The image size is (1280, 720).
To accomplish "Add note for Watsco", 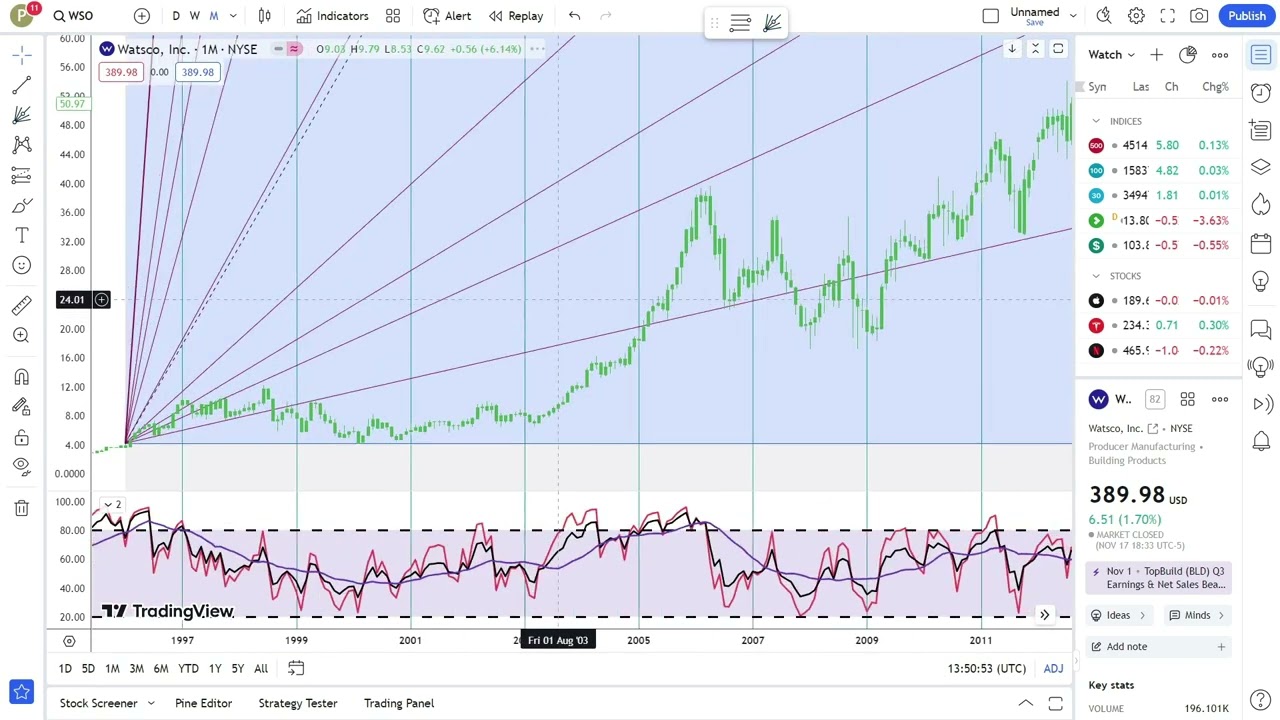I will click(x=1159, y=647).
